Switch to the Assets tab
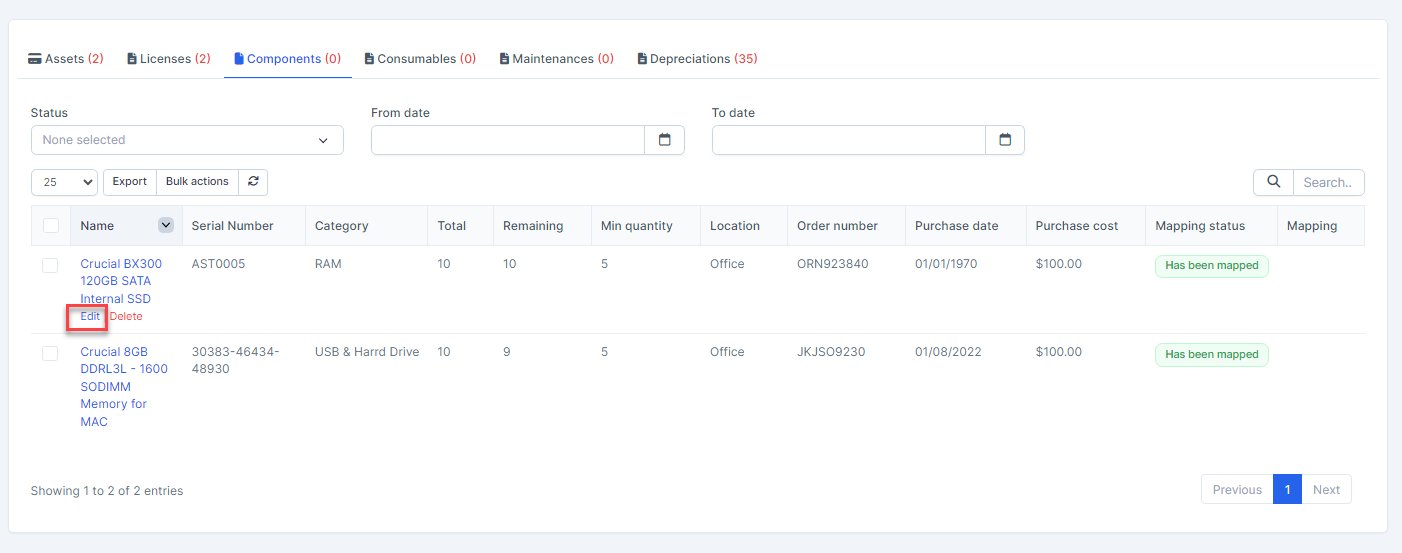The image size is (1402, 553). 66,59
